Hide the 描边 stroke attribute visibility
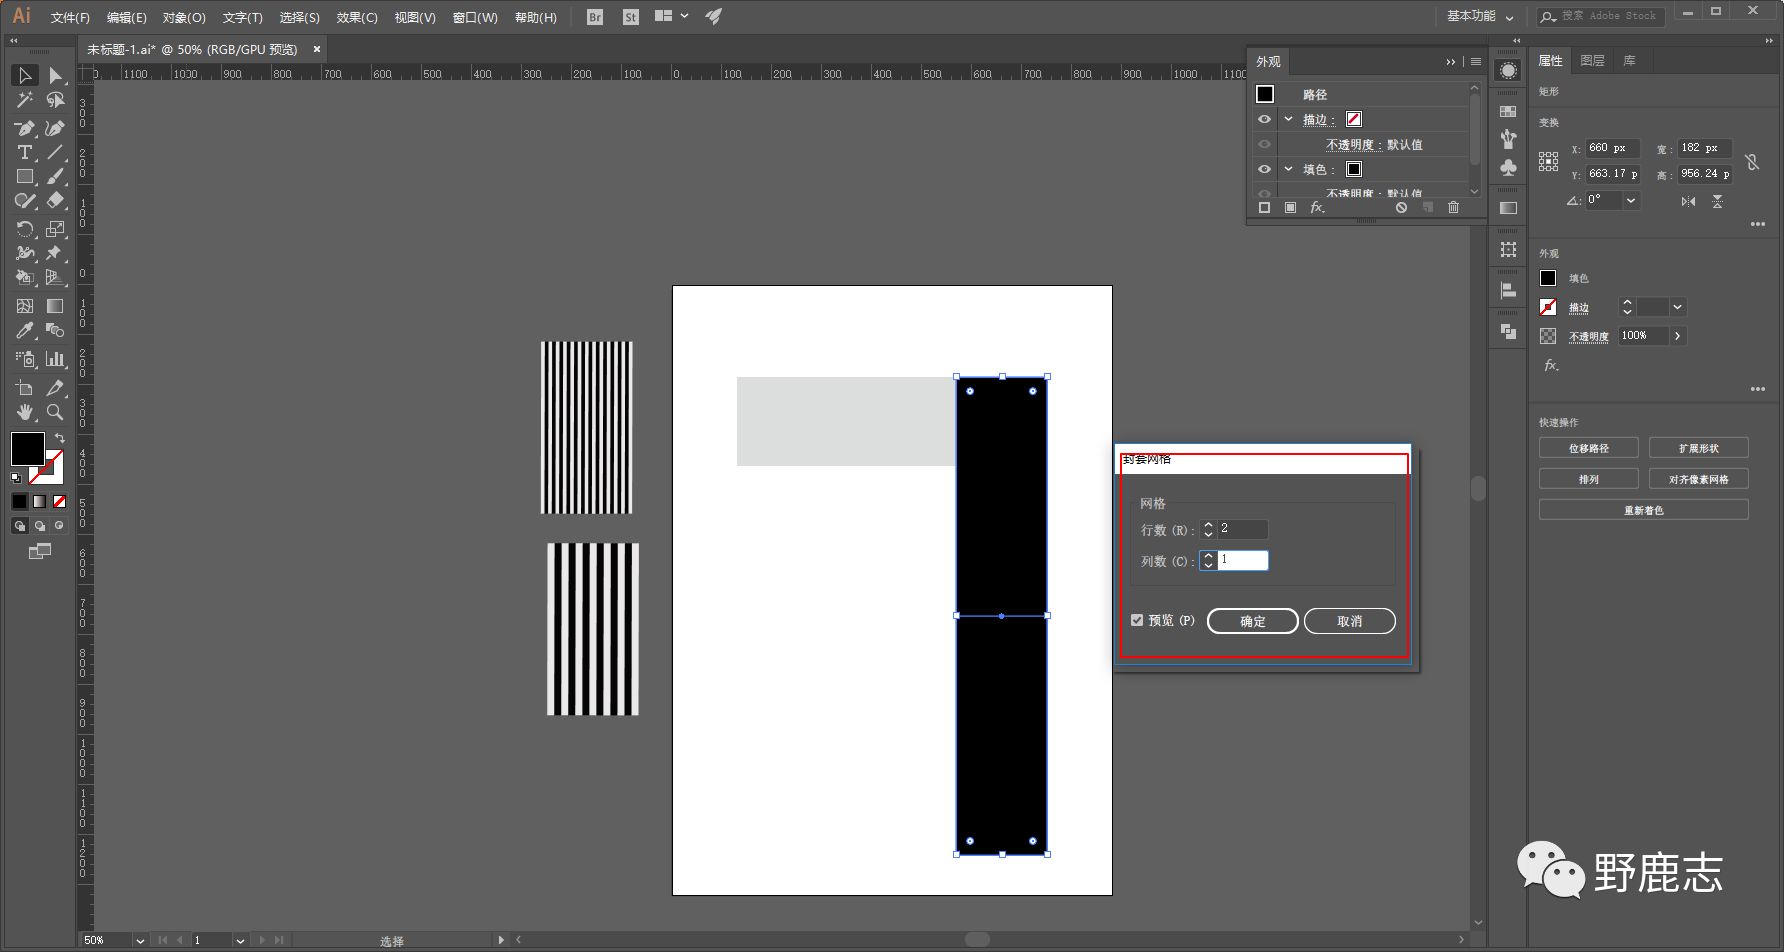 [1264, 119]
